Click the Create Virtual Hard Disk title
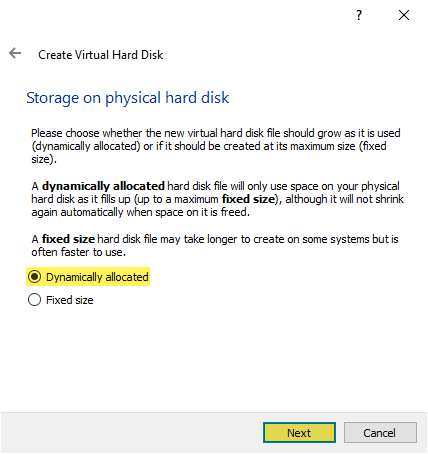The width and height of the screenshot is (428, 454). pyautogui.click(x=100, y=55)
